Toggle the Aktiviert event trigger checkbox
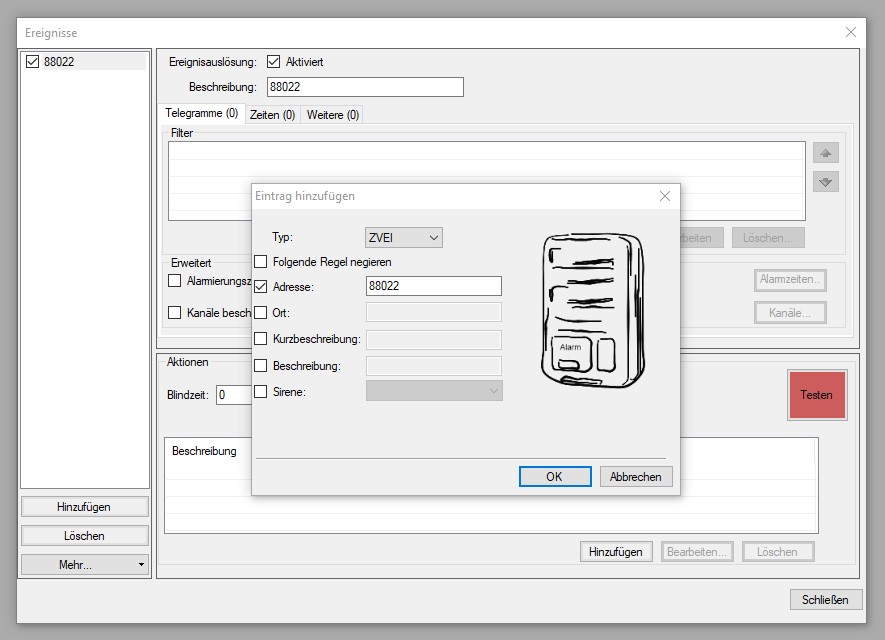 tap(273, 62)
